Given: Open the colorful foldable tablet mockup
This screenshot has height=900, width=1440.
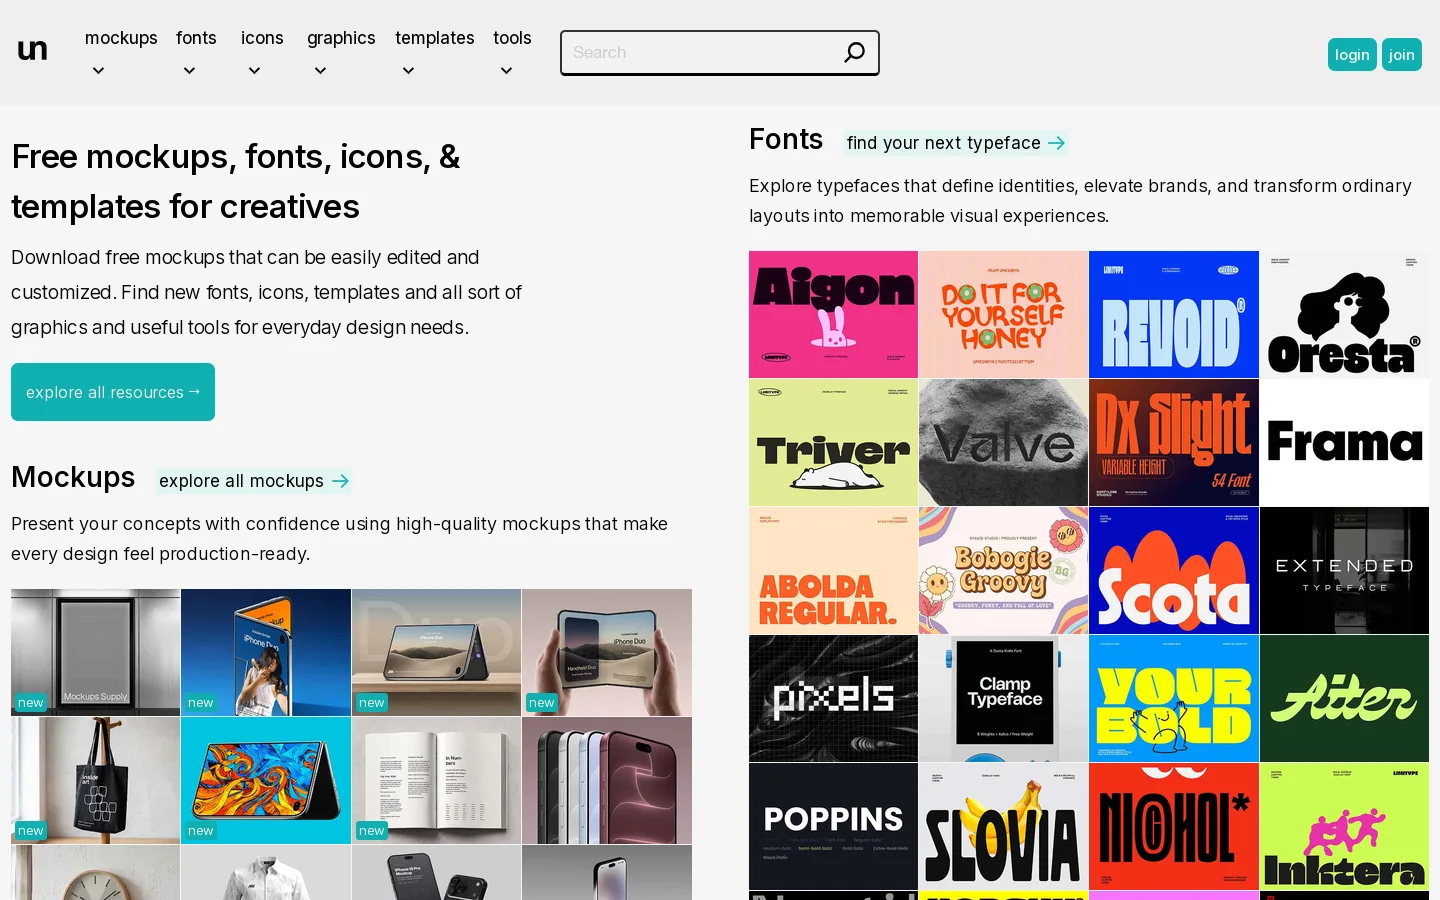Looking at the screenshot, I should [266, 780].
